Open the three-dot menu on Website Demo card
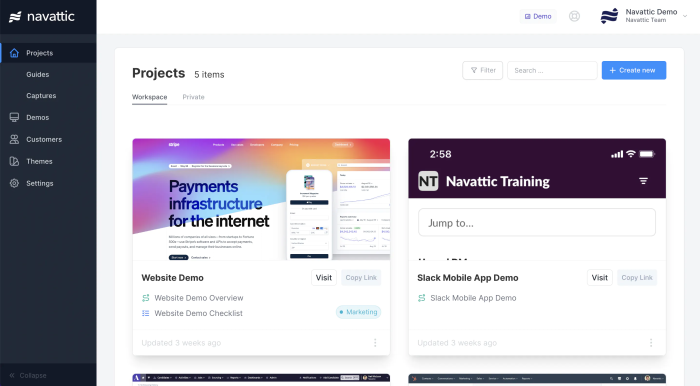Image resolution: width=700 pixels, height=386 pixels. pos(375,343)
